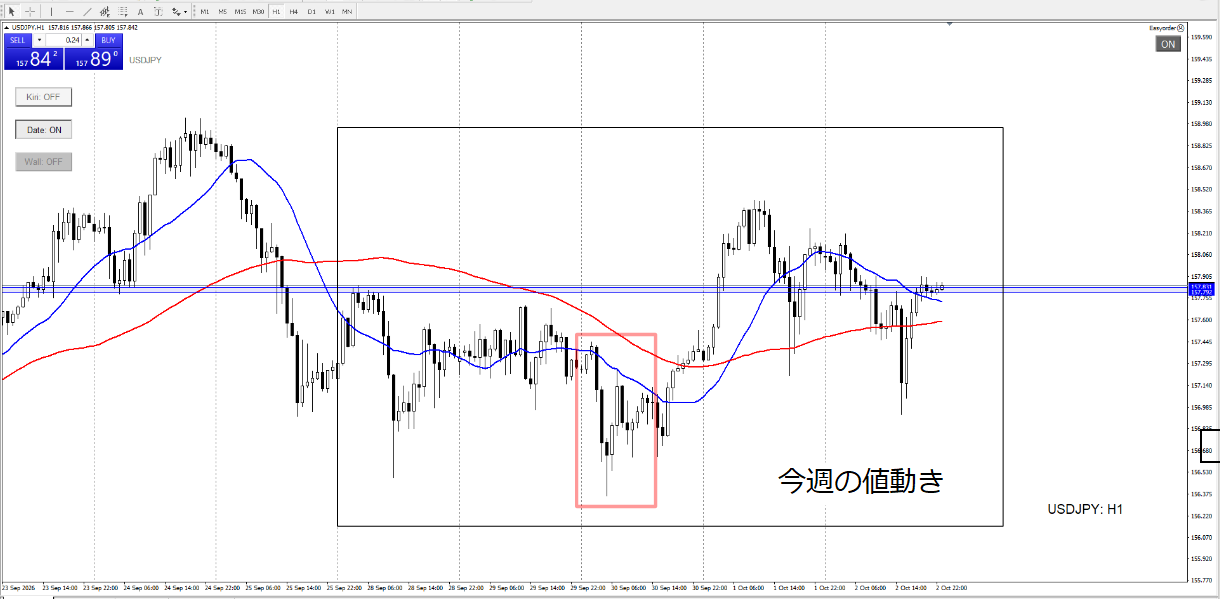Switch chart to M1 timeframe
Screen dimensions: 1220x599
(x=205, y=12)
